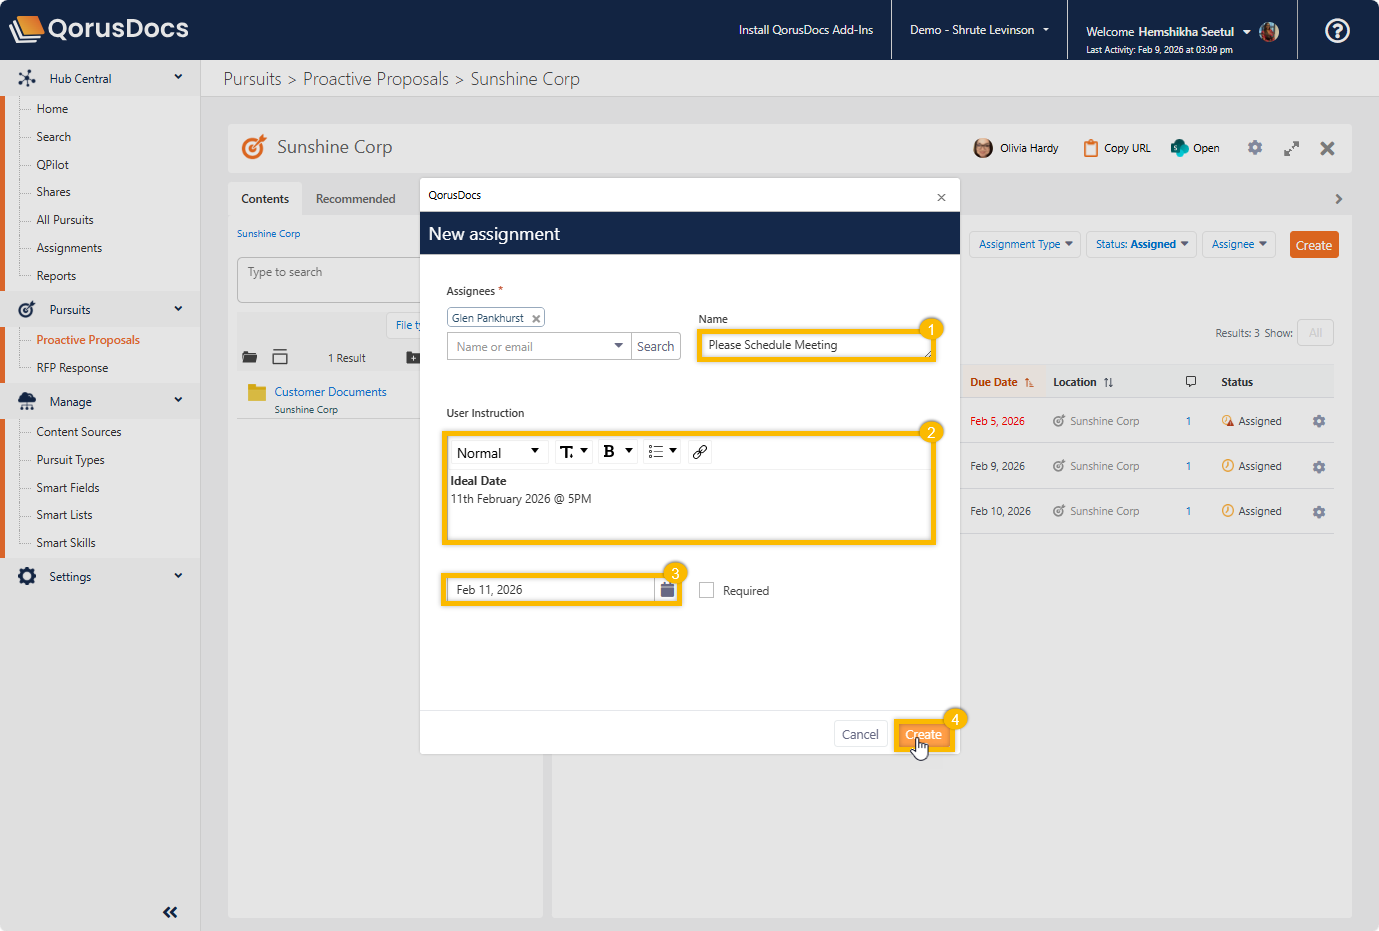Image resolution: width=1379 pixels, height=931 pixels.
Task: Open gear menu for Feb 5 assignment
Action: [1318, 421]
